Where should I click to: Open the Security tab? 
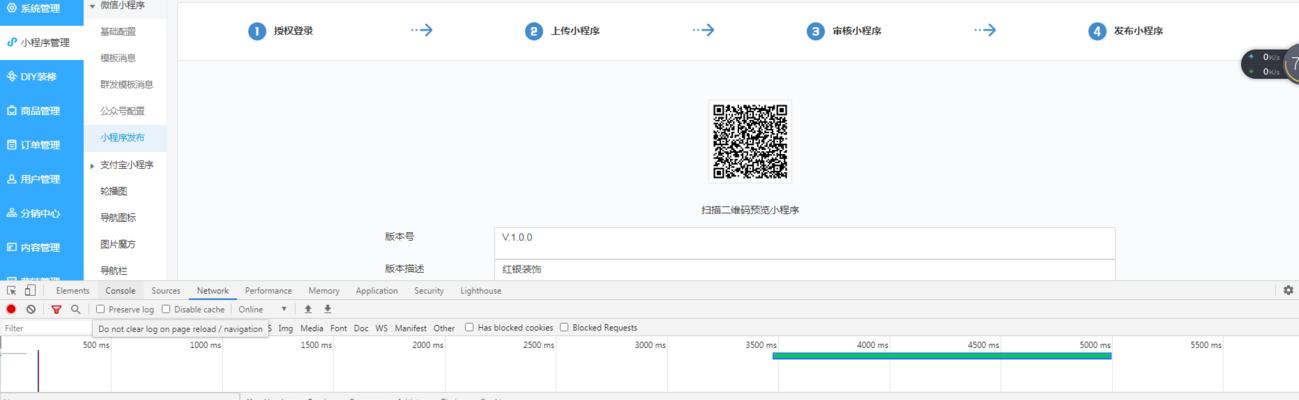pos(429,291)
